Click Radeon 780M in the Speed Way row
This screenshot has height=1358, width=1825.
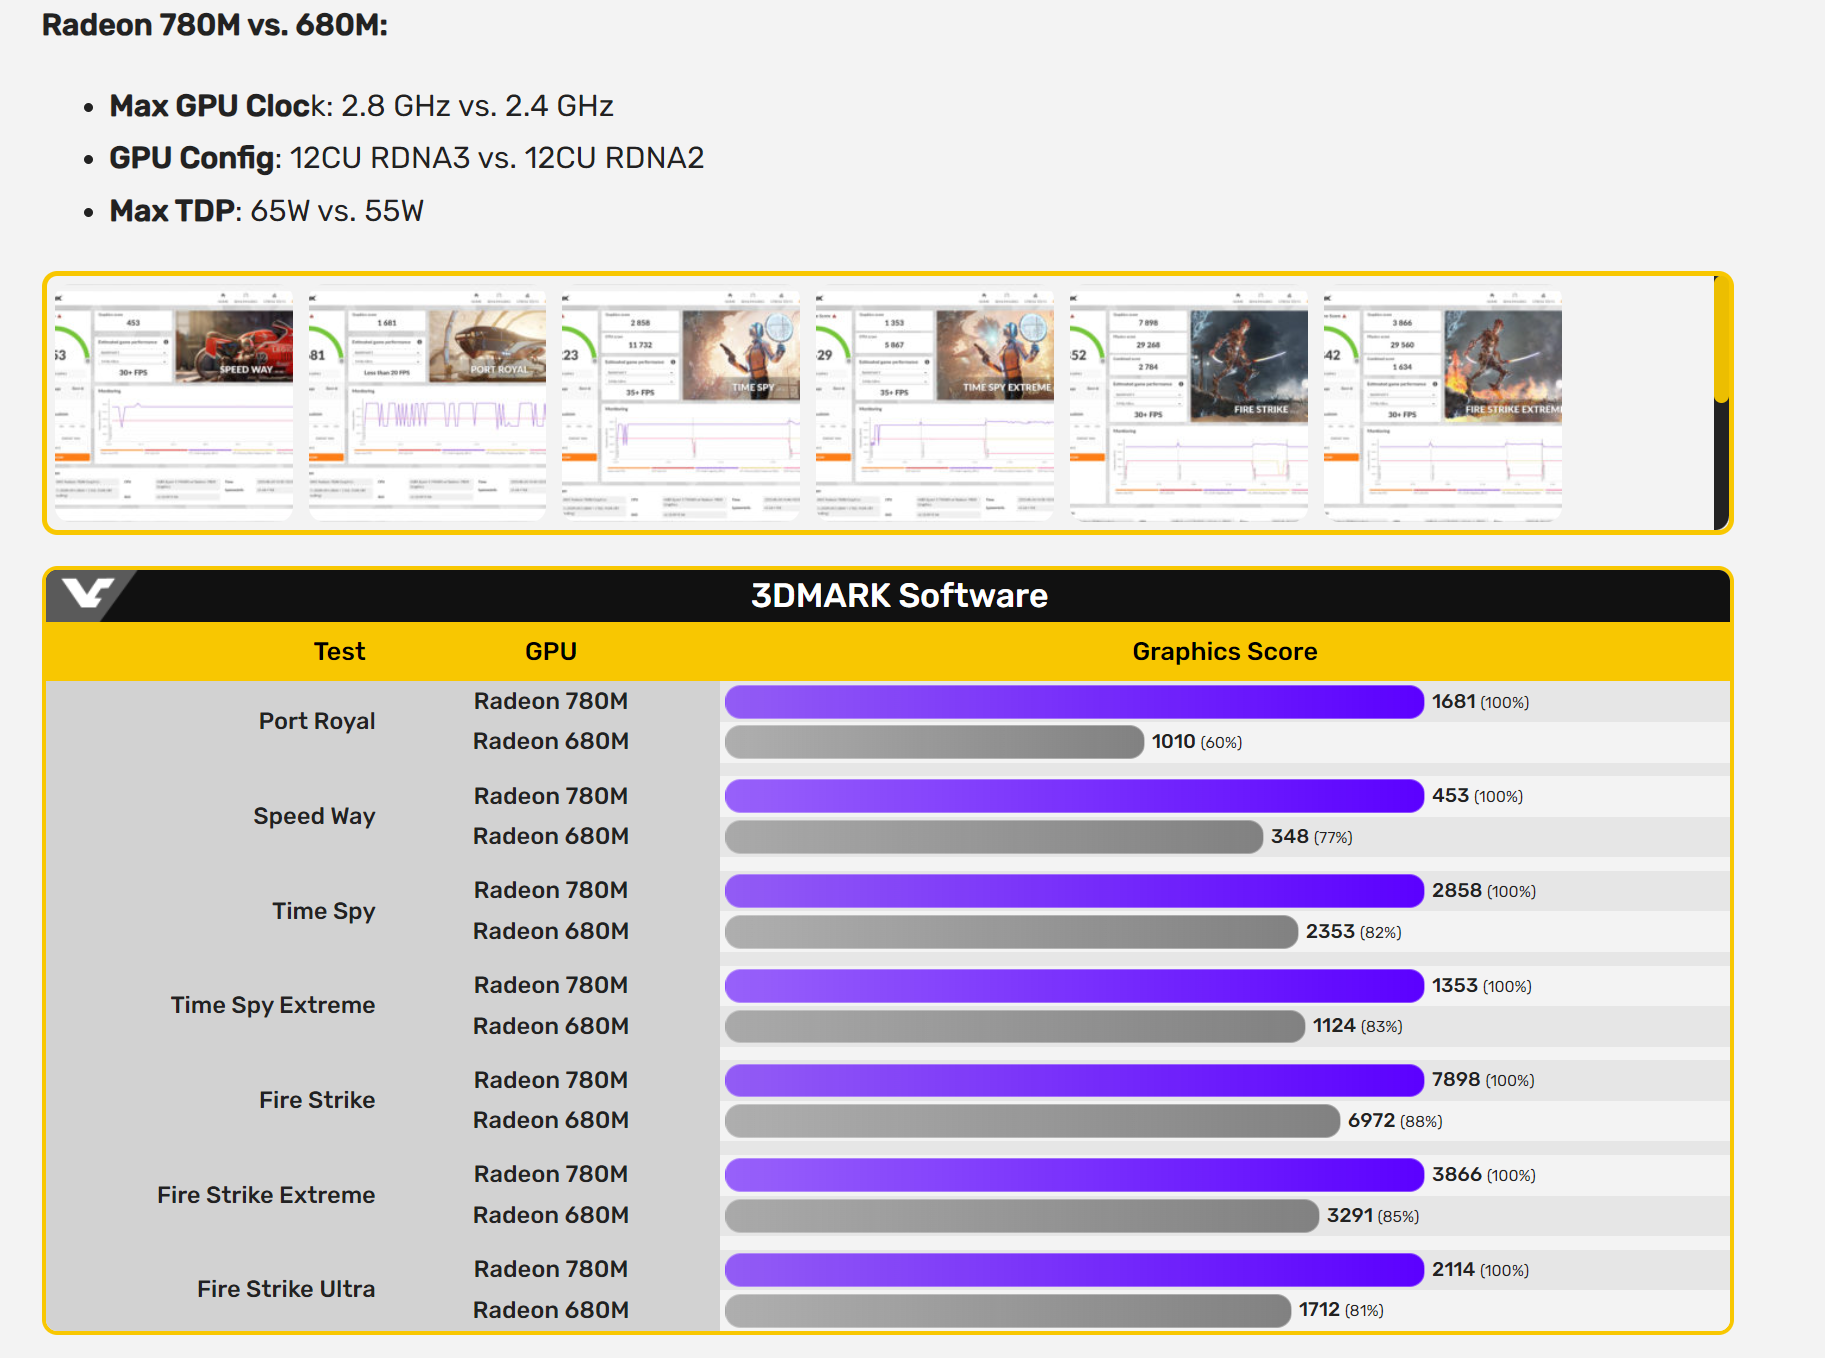tap(551, 796)
